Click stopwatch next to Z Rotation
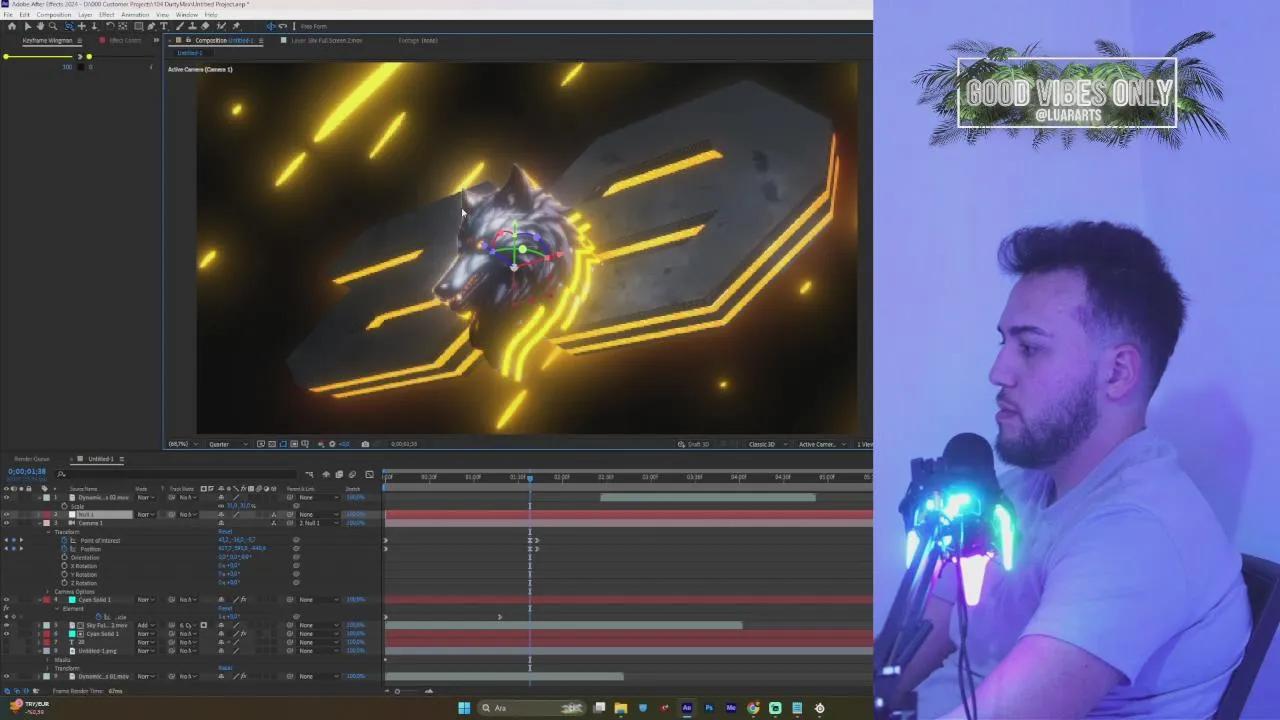The width and height of the screenshot is (1280, 720). pos(65,583)
